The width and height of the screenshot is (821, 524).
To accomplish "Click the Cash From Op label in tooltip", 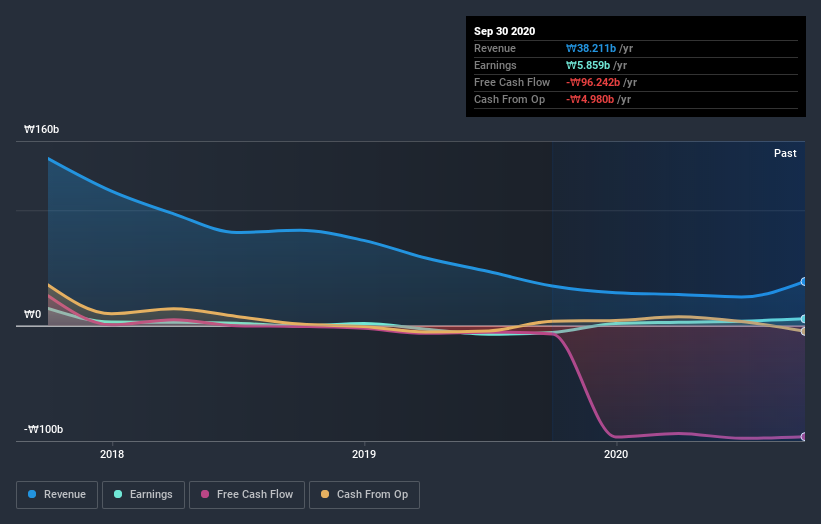I will (509, 99).
